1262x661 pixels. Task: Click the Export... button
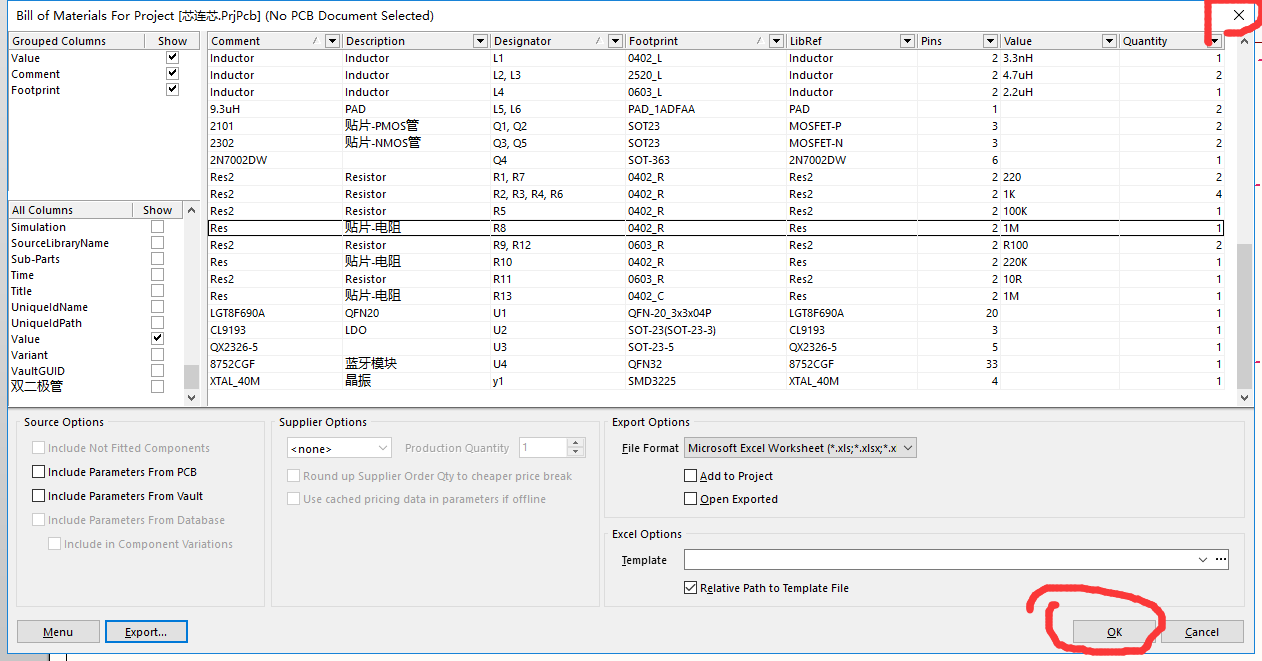(146, 632)
